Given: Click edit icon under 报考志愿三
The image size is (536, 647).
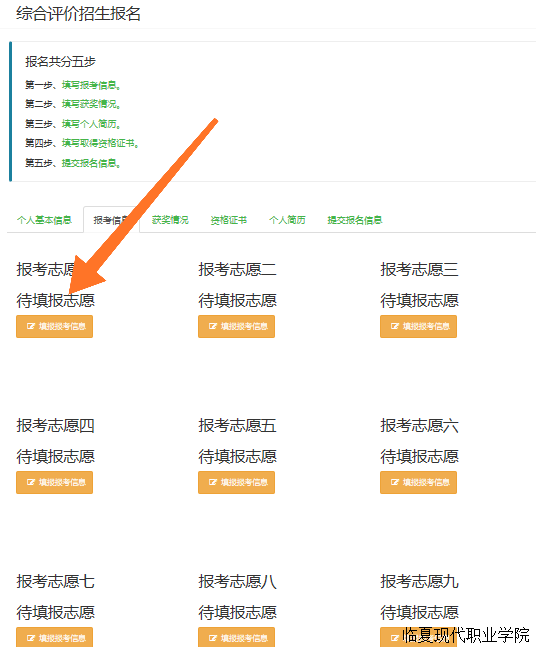Looking at the screenshot, I should tap(395, 326).
